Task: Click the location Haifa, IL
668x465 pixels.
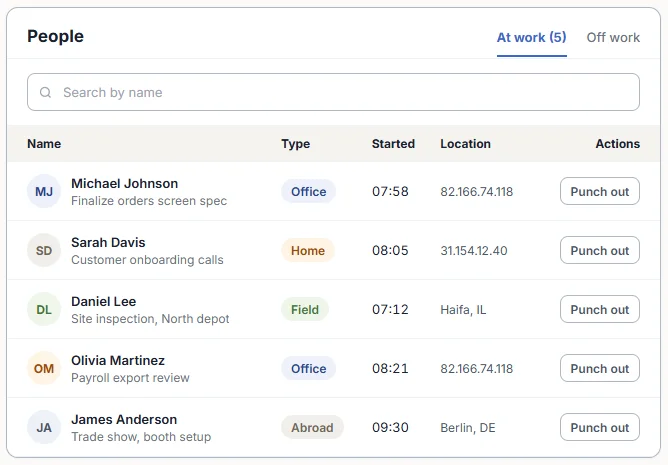Action: coord(463,310)
